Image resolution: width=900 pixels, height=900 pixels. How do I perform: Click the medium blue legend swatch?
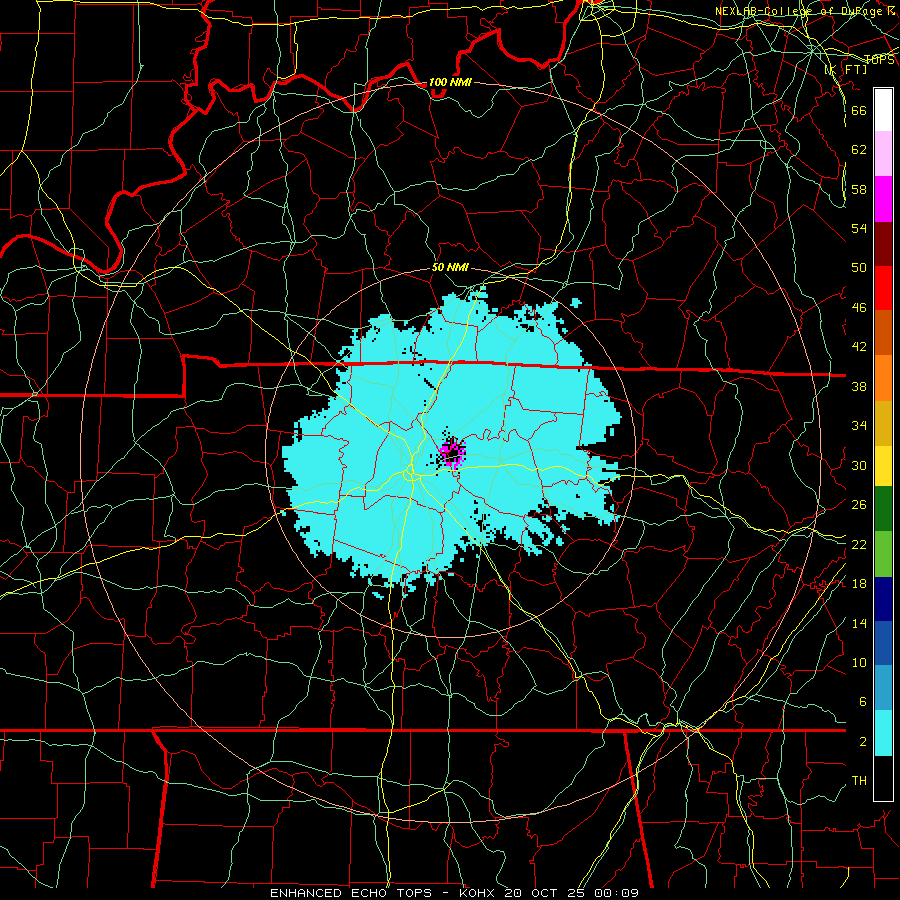pos(883,643)
